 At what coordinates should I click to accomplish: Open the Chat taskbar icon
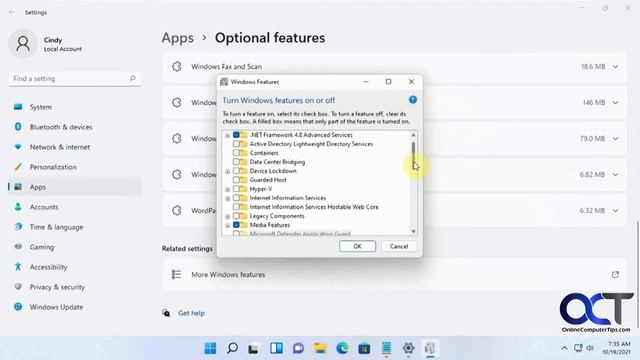(298, 348)
